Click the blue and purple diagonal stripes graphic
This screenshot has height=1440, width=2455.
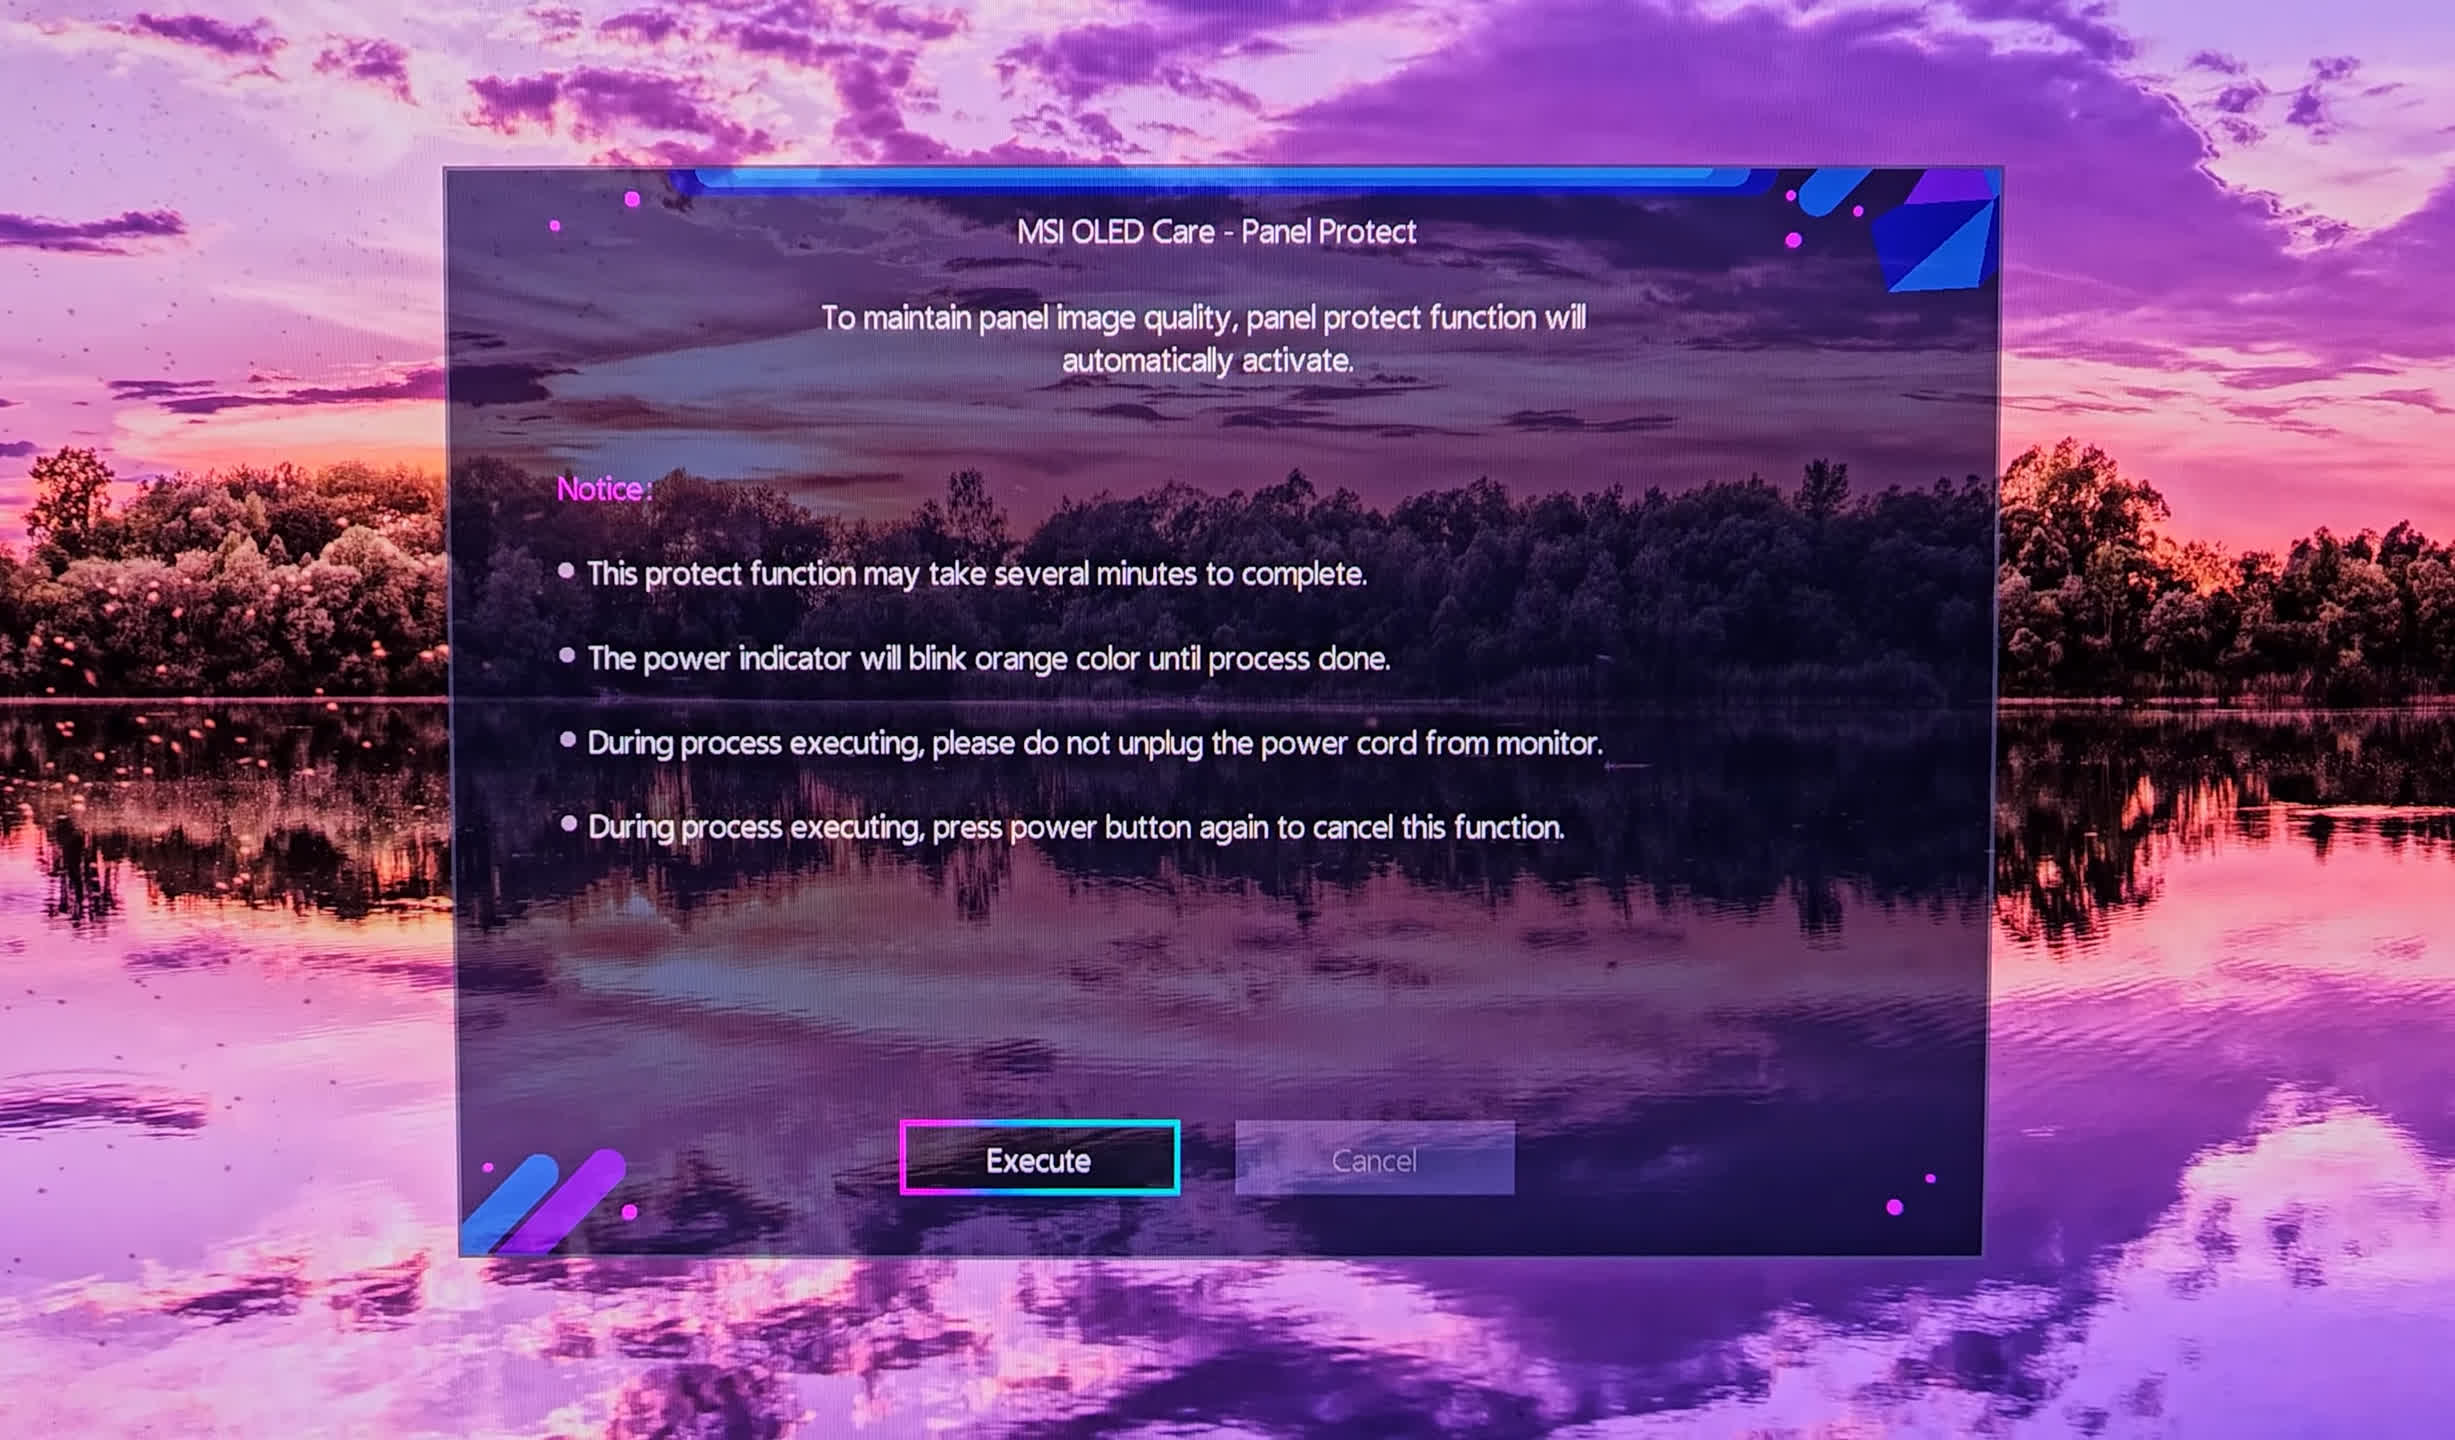[x=545, y=1203]
